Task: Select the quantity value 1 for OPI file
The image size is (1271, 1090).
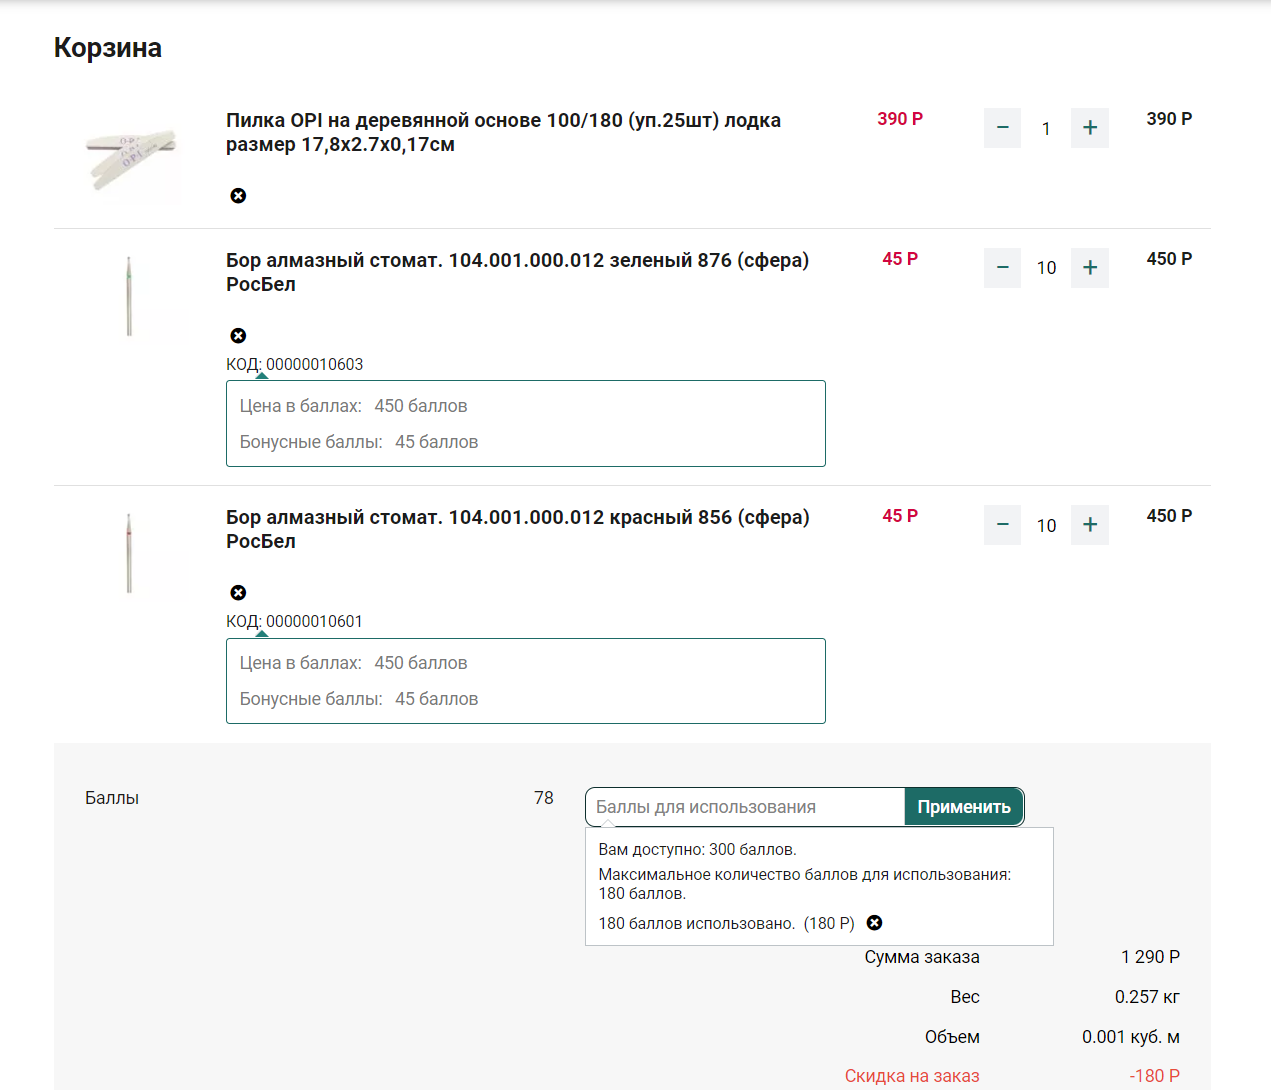Action: click(x=1046, y=129)
